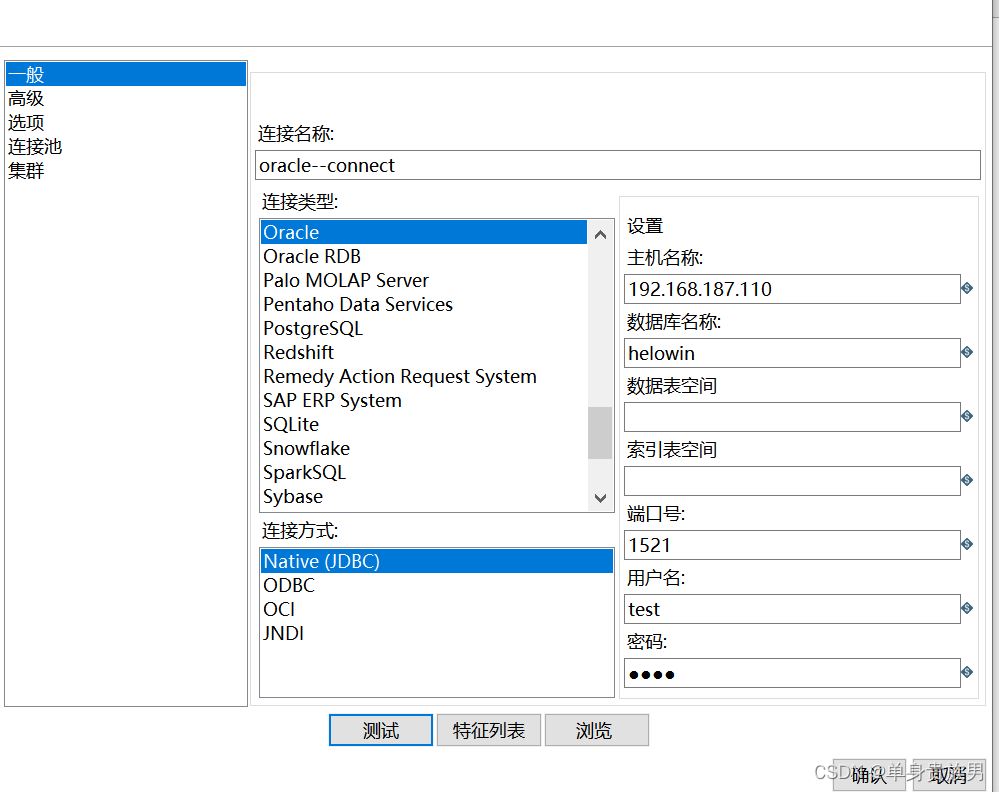Select the 一般 settings category

pyautogui.click(x=126, y=75)
